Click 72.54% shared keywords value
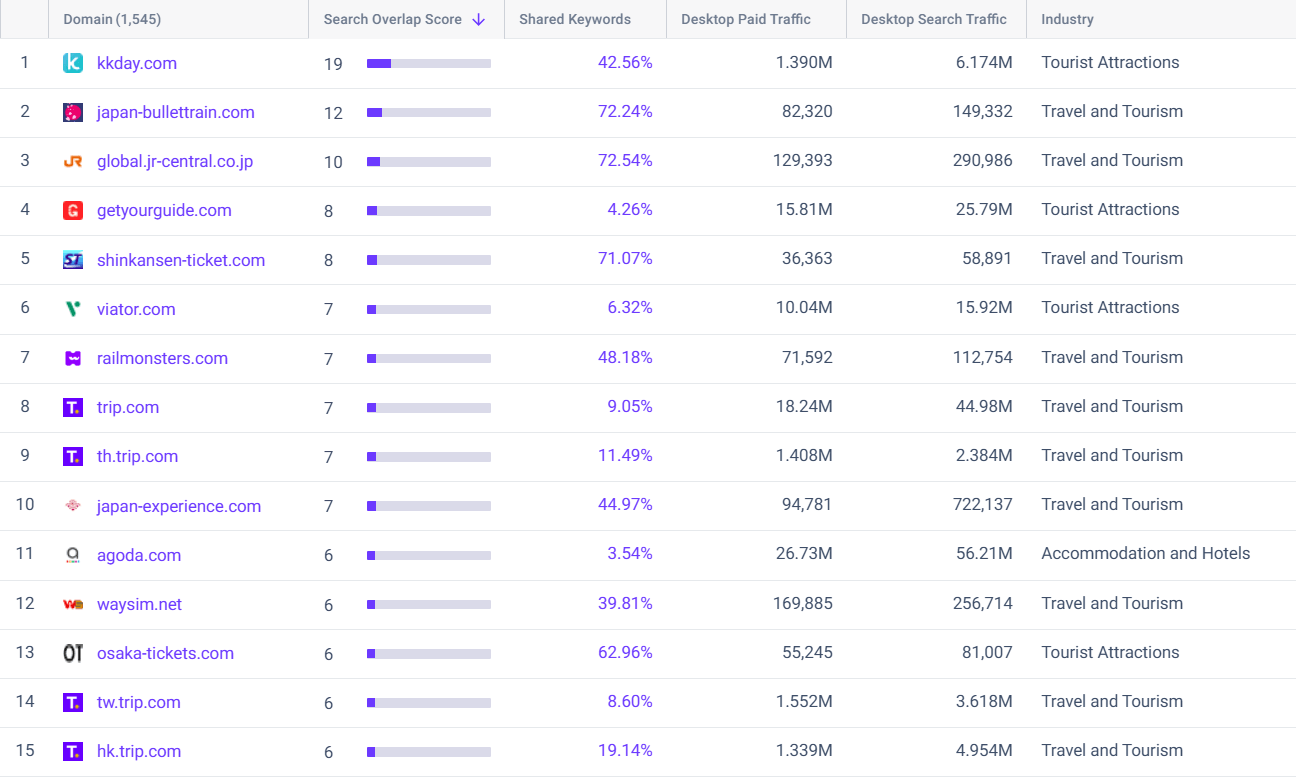This screenshot has width=1296, height=779. (x=625, y=160)
